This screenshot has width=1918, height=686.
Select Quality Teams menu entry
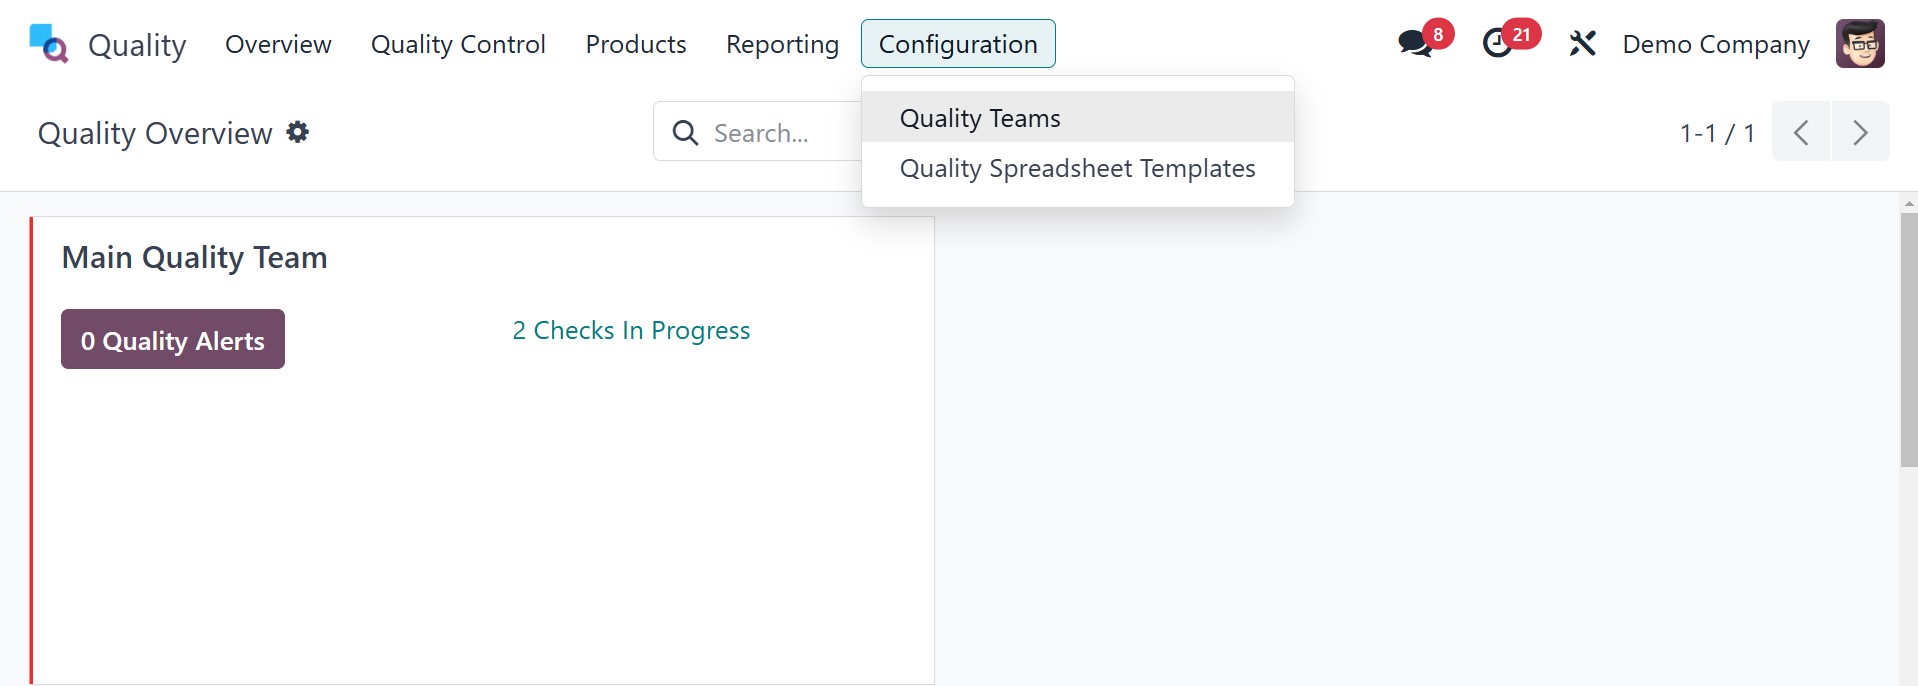[980, 118]
